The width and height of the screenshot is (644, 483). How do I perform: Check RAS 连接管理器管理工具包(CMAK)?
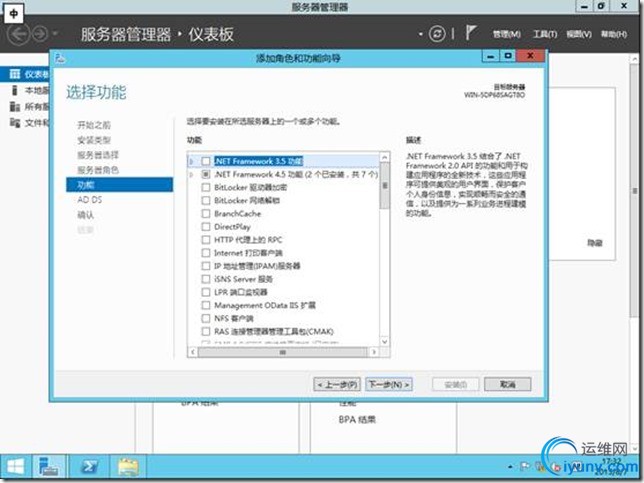(206, 331)
